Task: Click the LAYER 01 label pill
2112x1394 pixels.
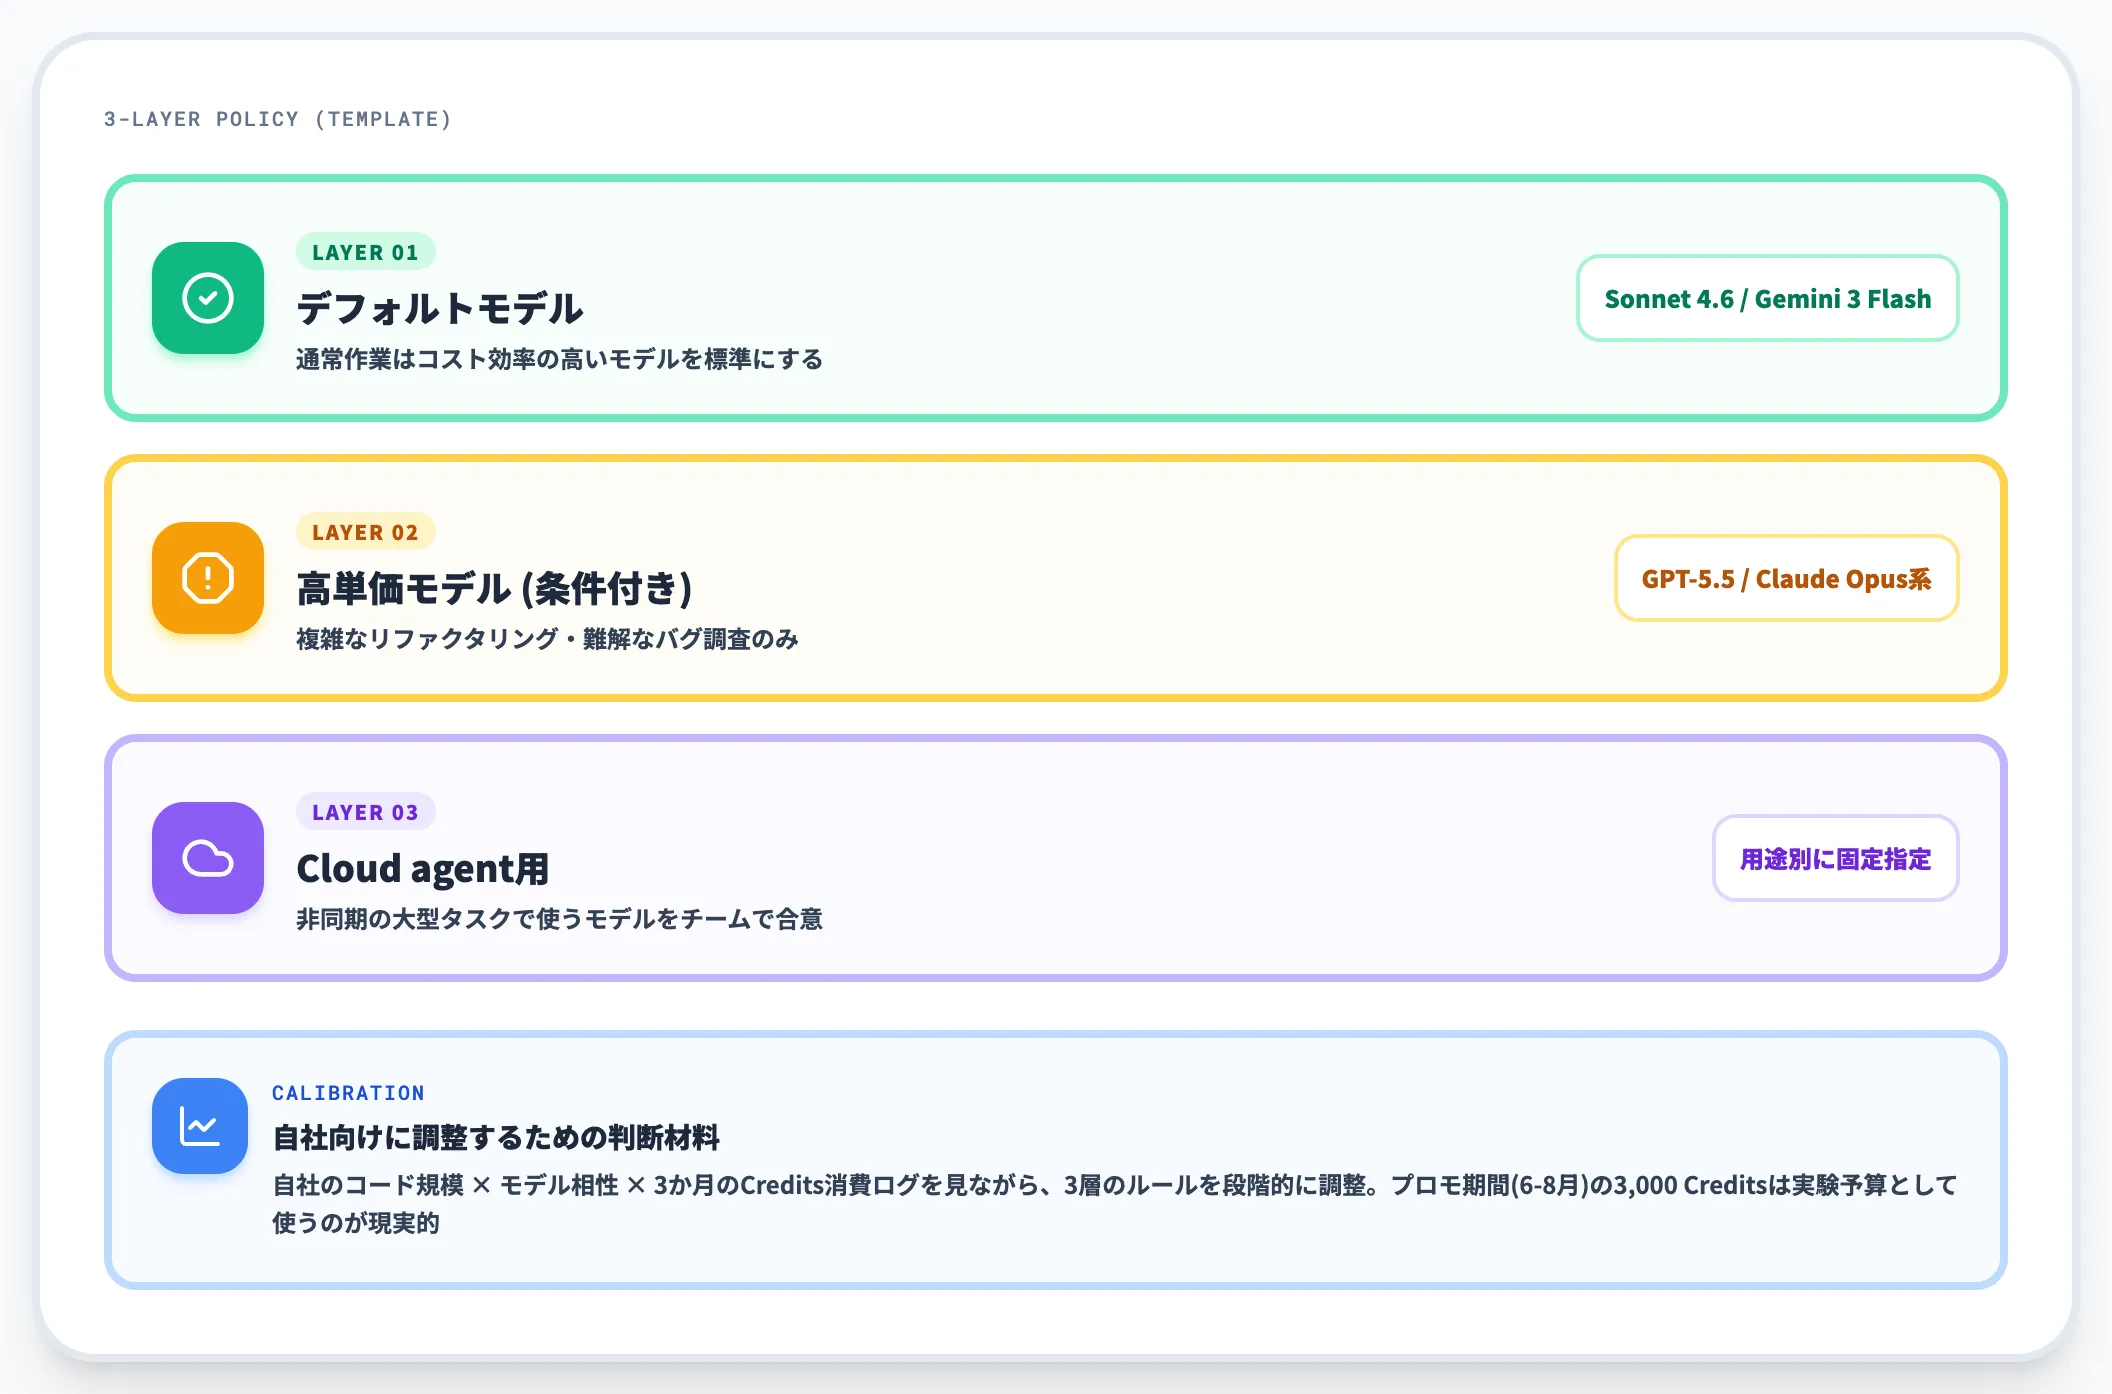Action: click(365, 252)
